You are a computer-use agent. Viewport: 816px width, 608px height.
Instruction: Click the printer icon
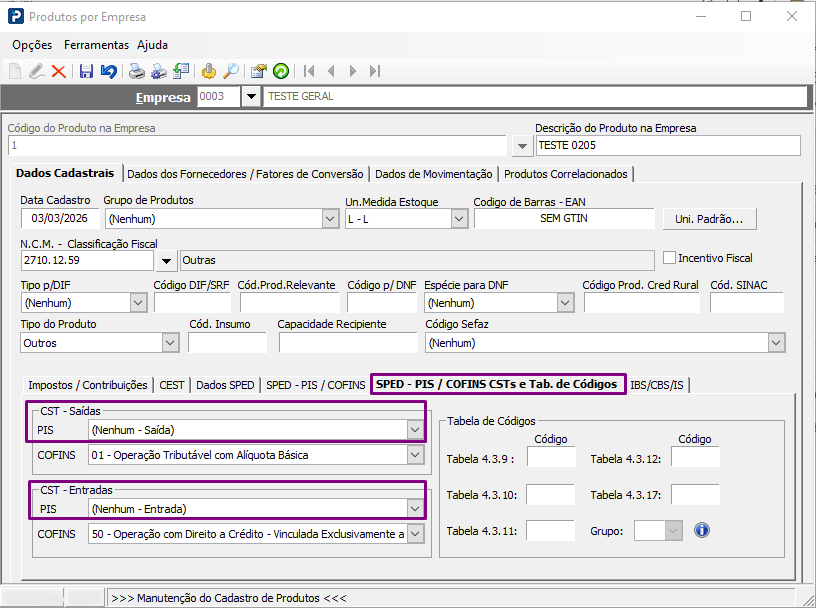point(137,71)
